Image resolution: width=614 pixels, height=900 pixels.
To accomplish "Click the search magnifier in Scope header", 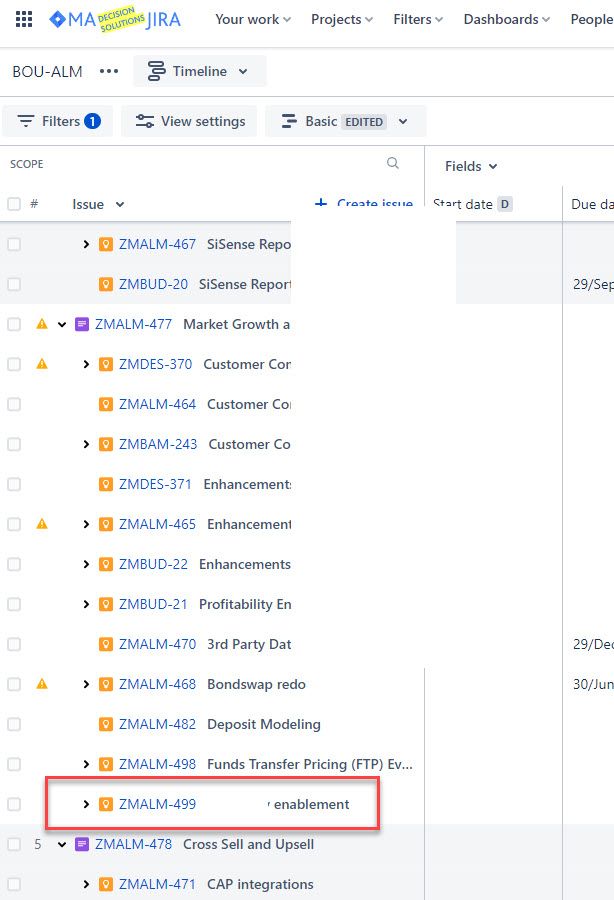I will (x=393, y=163).
